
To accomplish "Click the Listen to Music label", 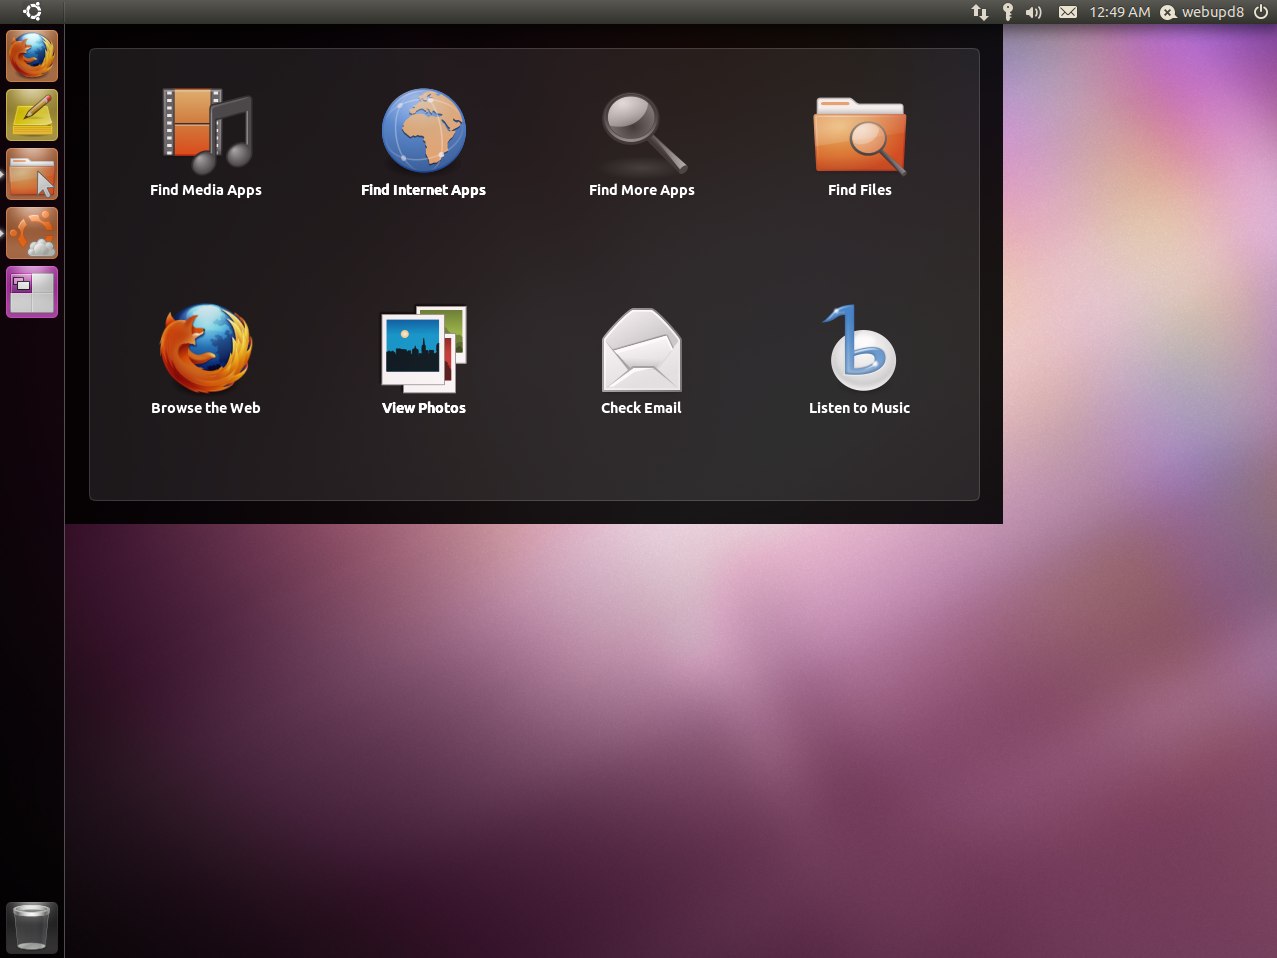I will pyautogui.click(x=860, y=408).
